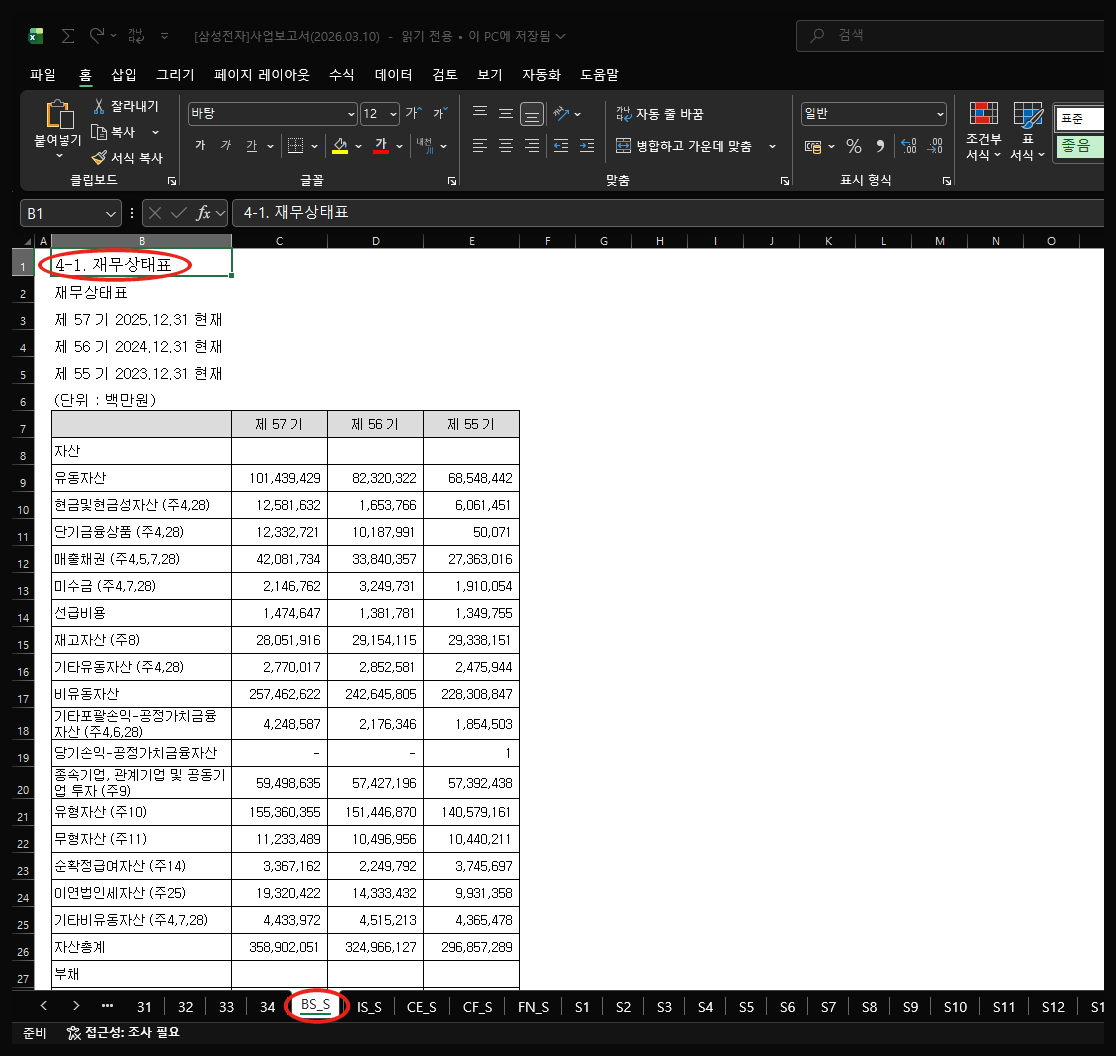Select the 표준 cell style

point(1078,118)
